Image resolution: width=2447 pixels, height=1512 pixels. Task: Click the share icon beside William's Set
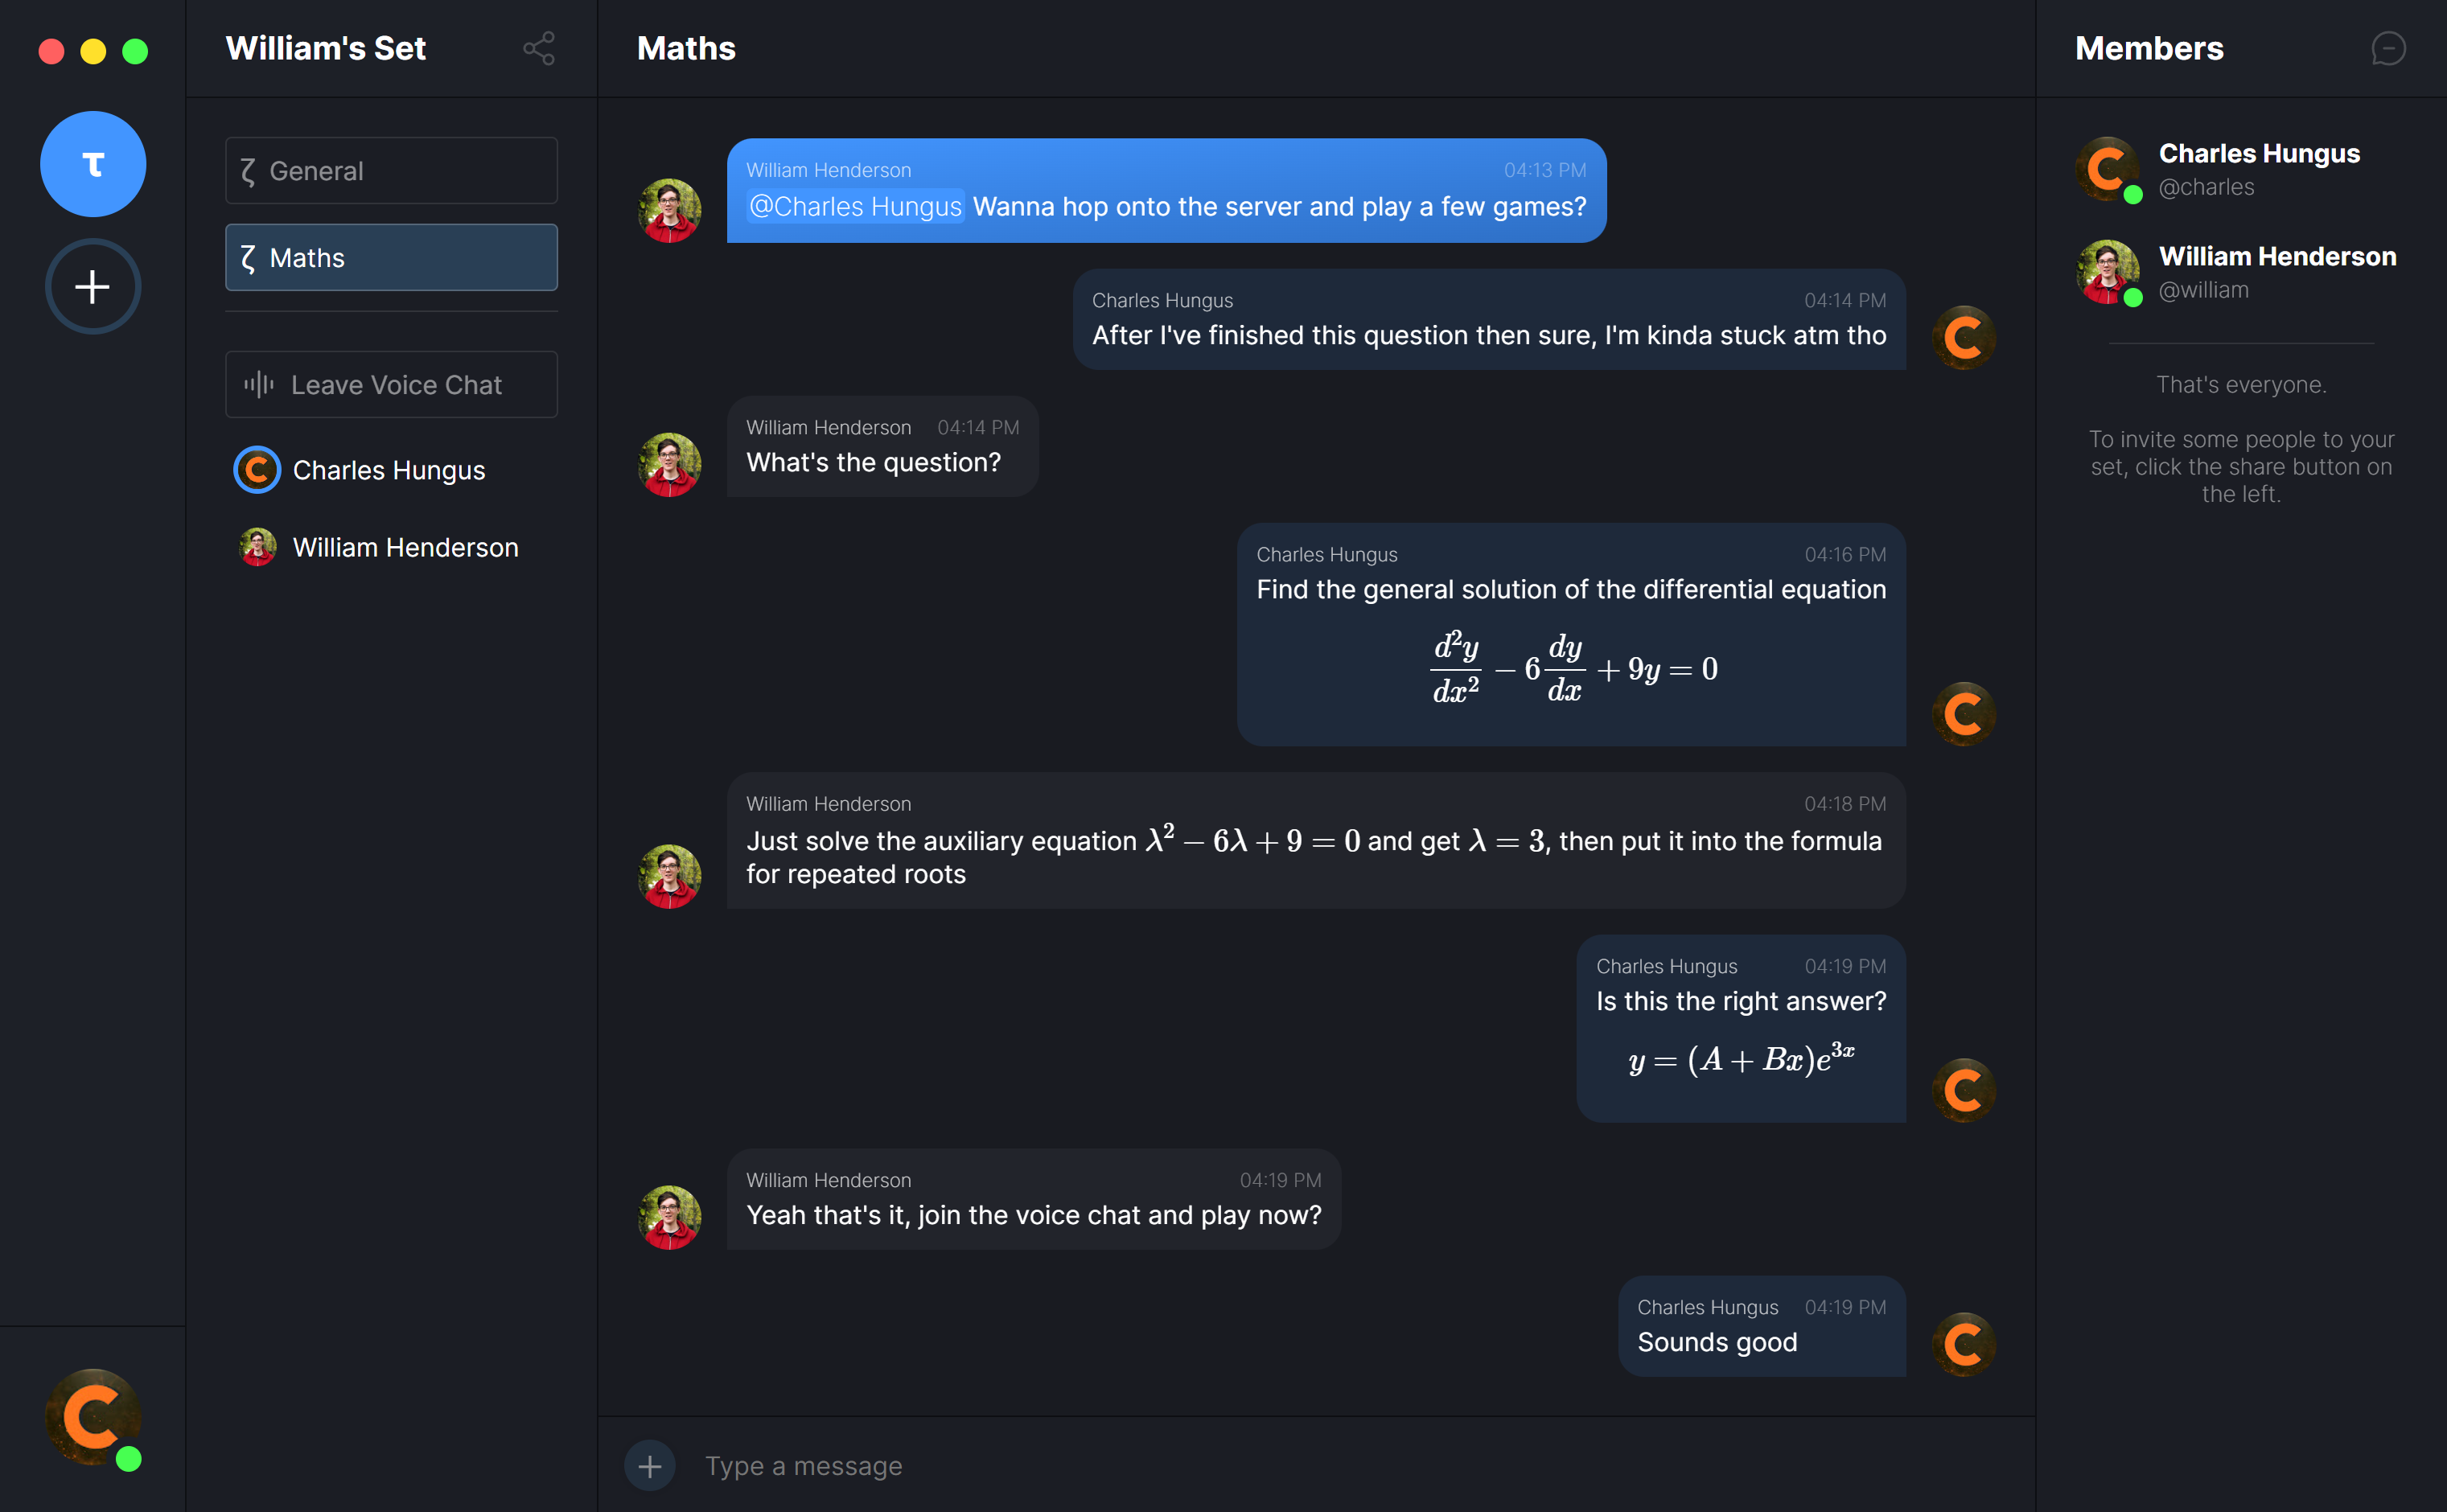click(539, 48)
